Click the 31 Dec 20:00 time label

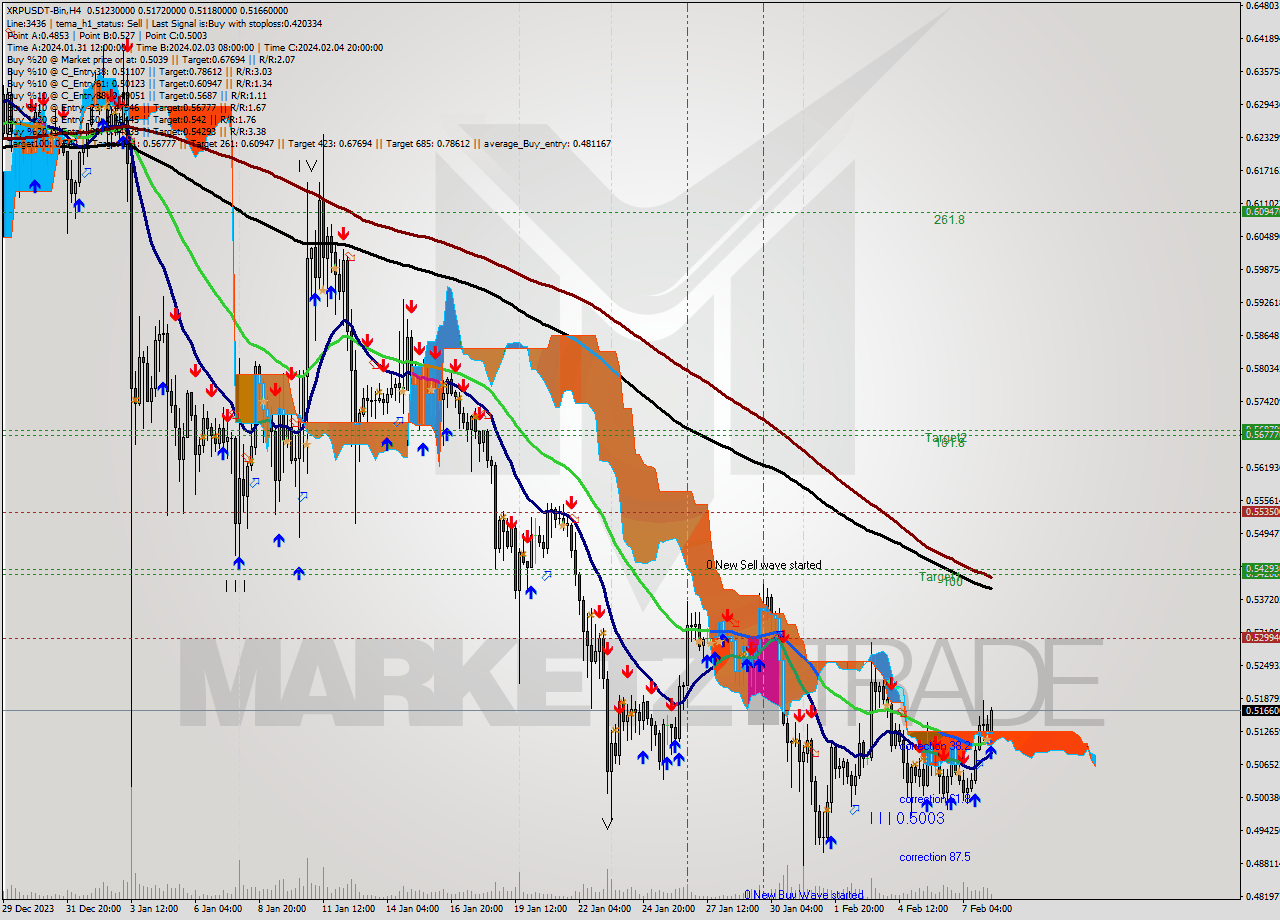click(x=94, y=909)
